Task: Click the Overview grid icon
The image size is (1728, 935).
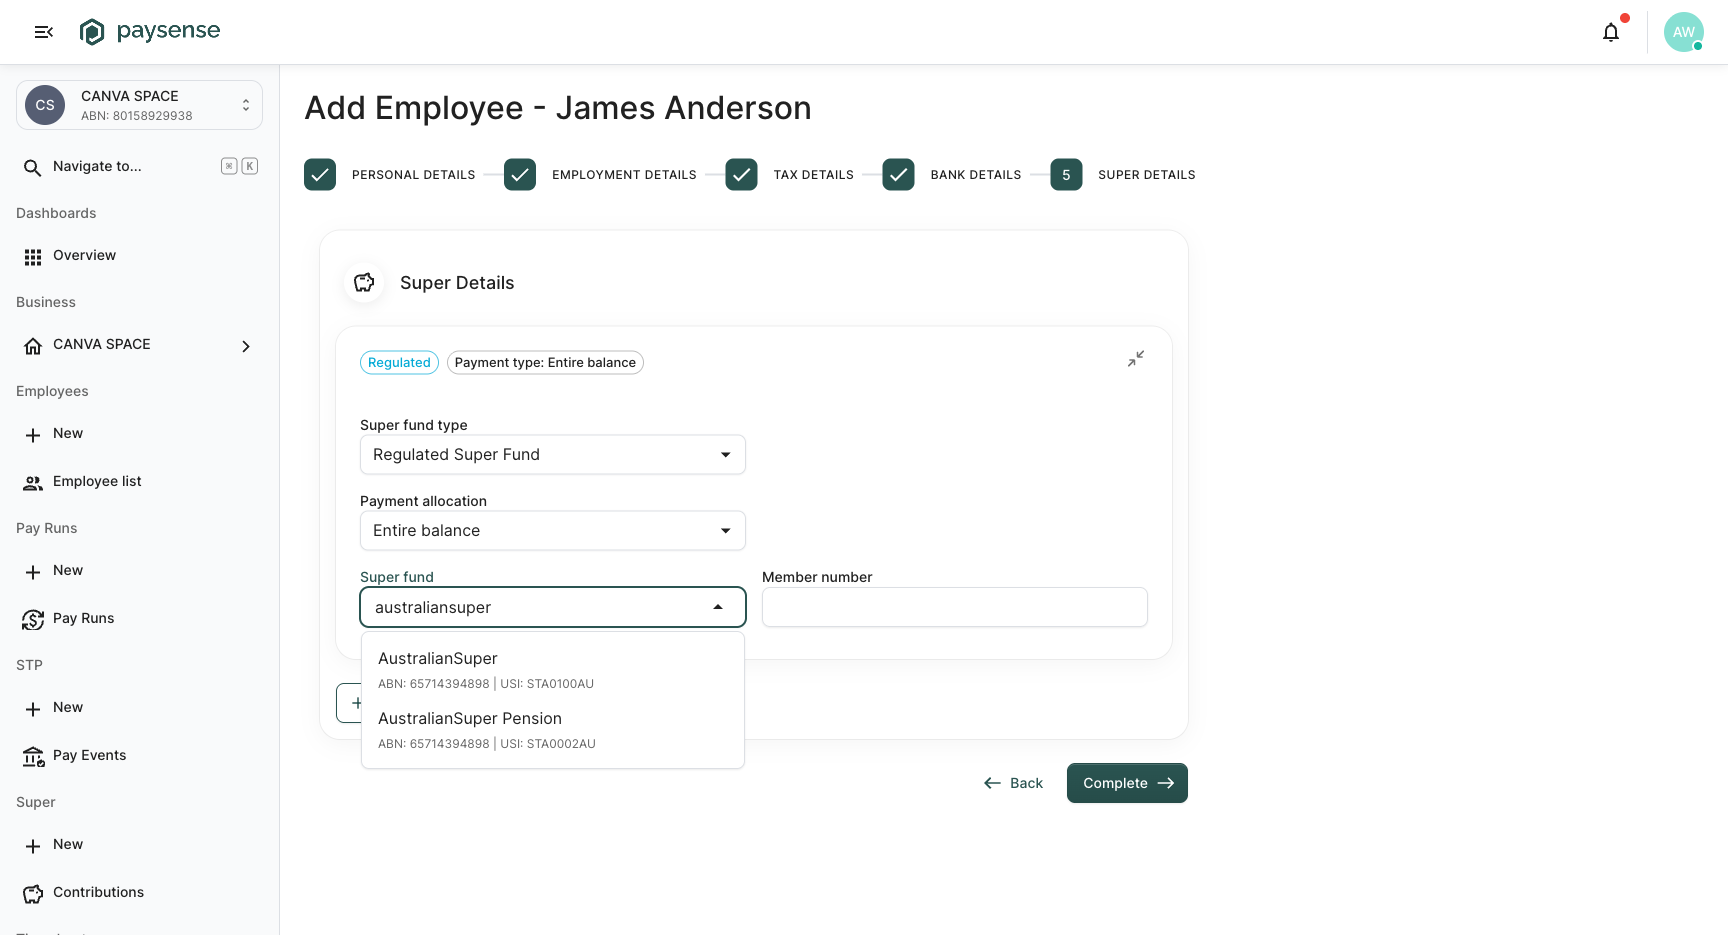Action: pos(33,257)
